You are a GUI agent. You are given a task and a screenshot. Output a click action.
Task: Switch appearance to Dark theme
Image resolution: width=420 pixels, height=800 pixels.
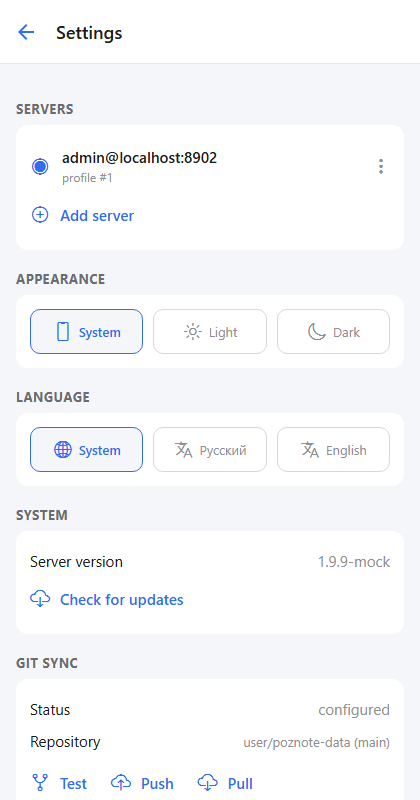click(x=333, y=332)
